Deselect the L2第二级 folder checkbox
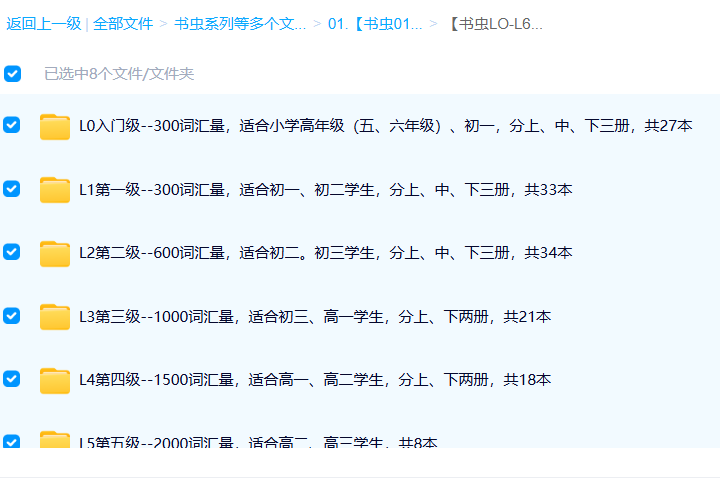720x480 pixels. 12,252
